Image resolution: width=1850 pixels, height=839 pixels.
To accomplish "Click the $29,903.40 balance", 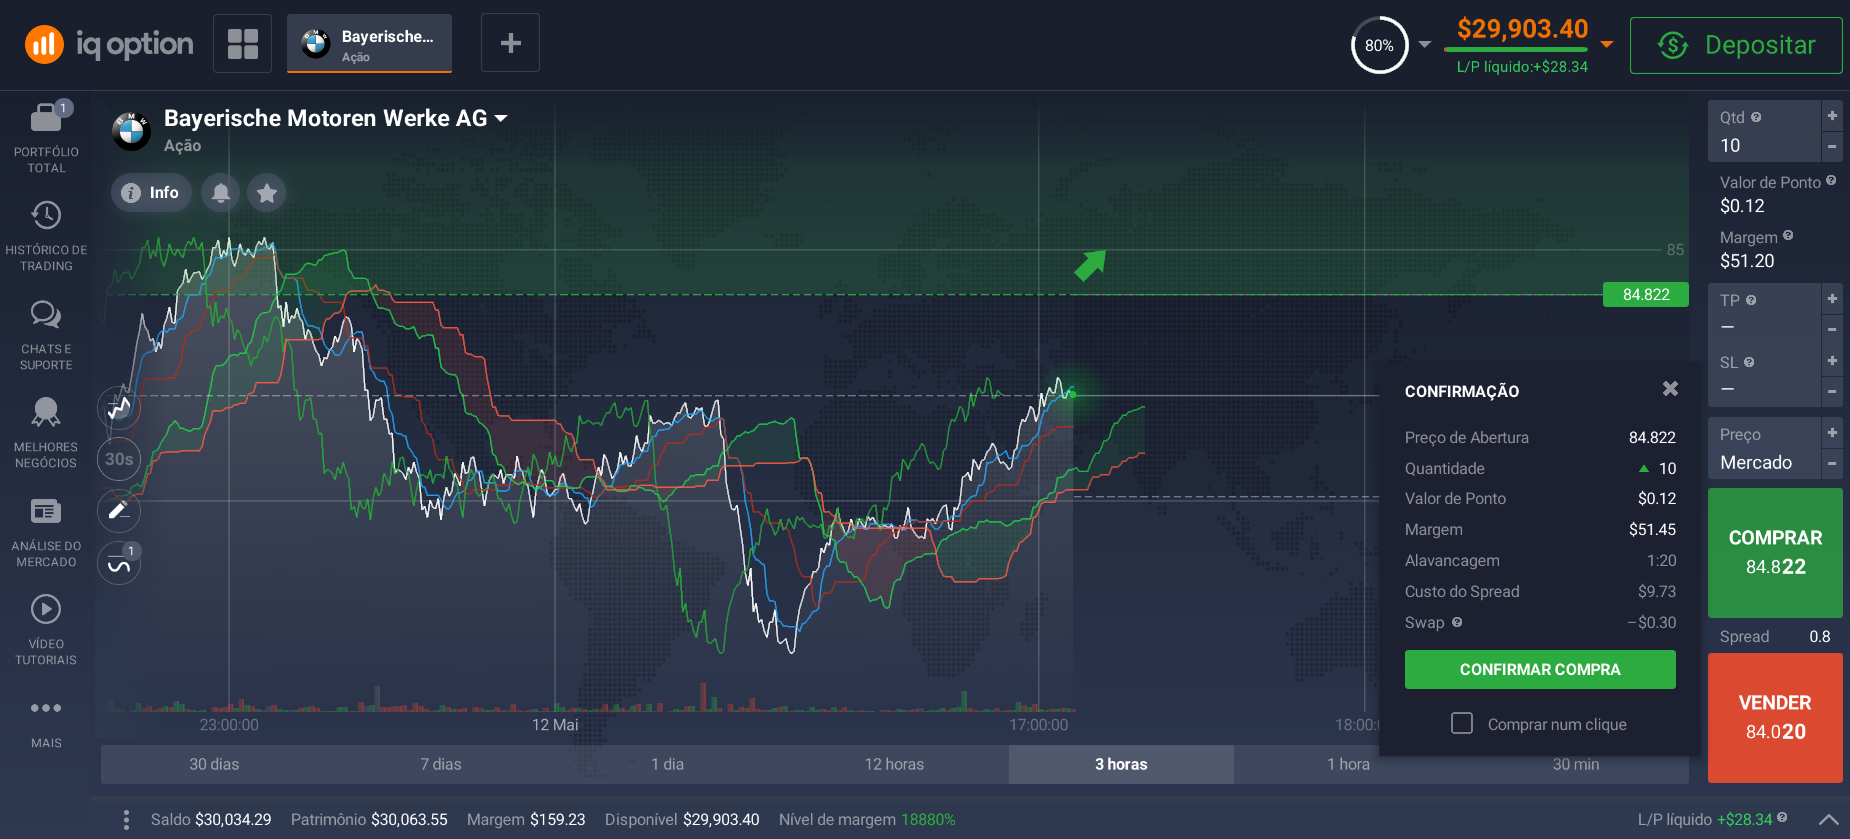I will coord(1522,29).
